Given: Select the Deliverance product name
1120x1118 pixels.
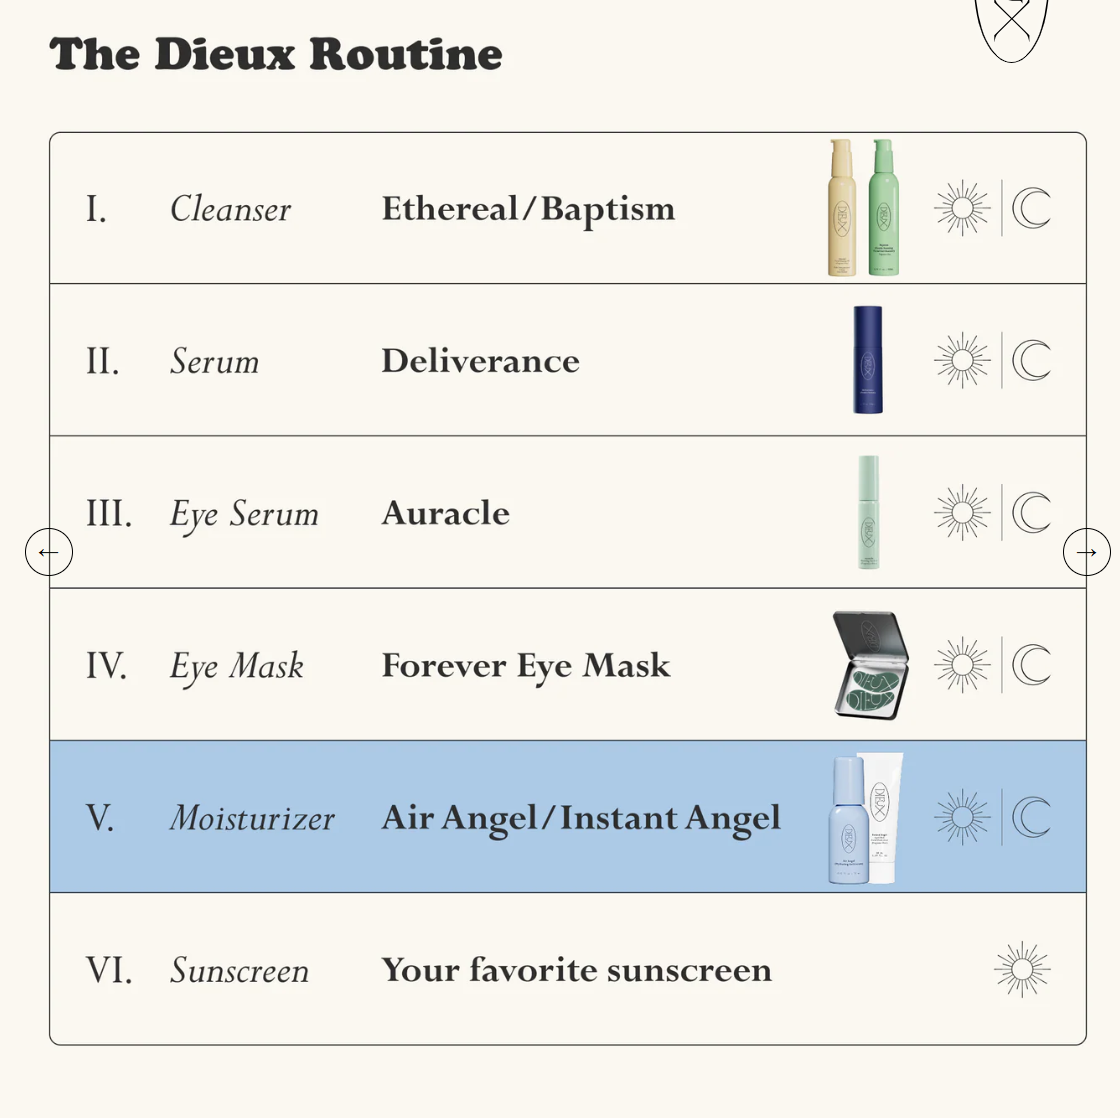Looking at the screenshot, I should click(480, 361).
